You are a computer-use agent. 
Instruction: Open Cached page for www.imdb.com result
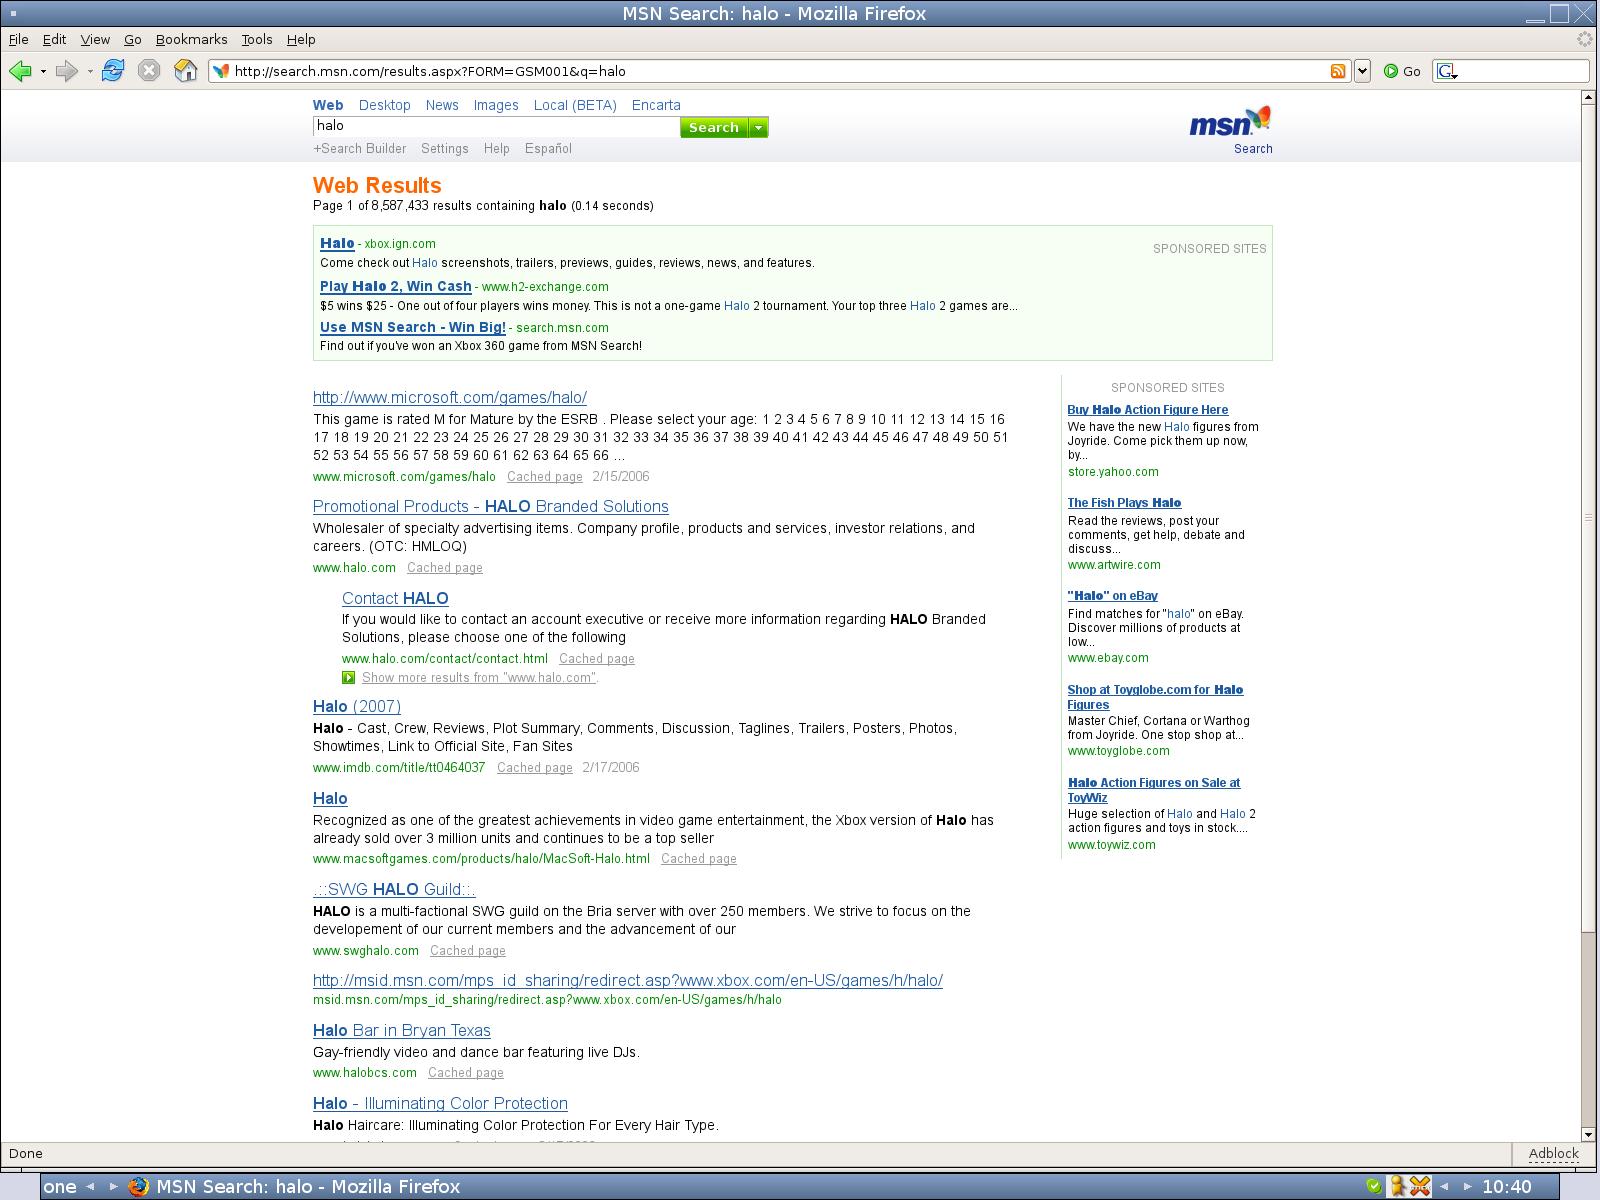coord(535,768)
